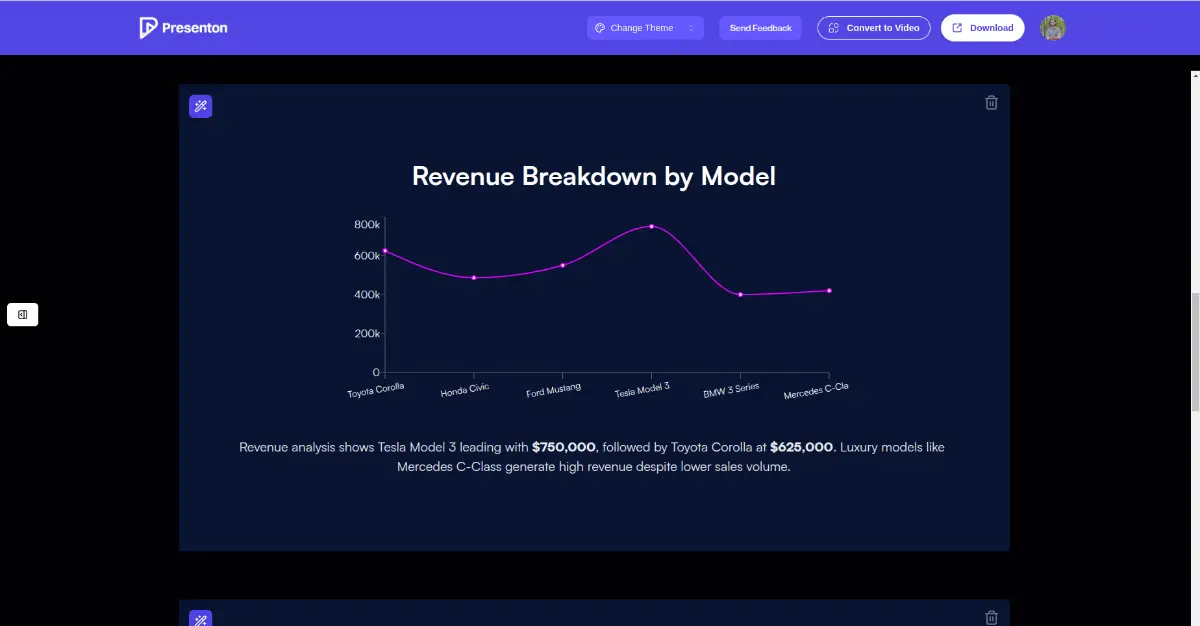The image size is (1200, 626).
Task: Click the Honda Civic data point
Action: 473,277
